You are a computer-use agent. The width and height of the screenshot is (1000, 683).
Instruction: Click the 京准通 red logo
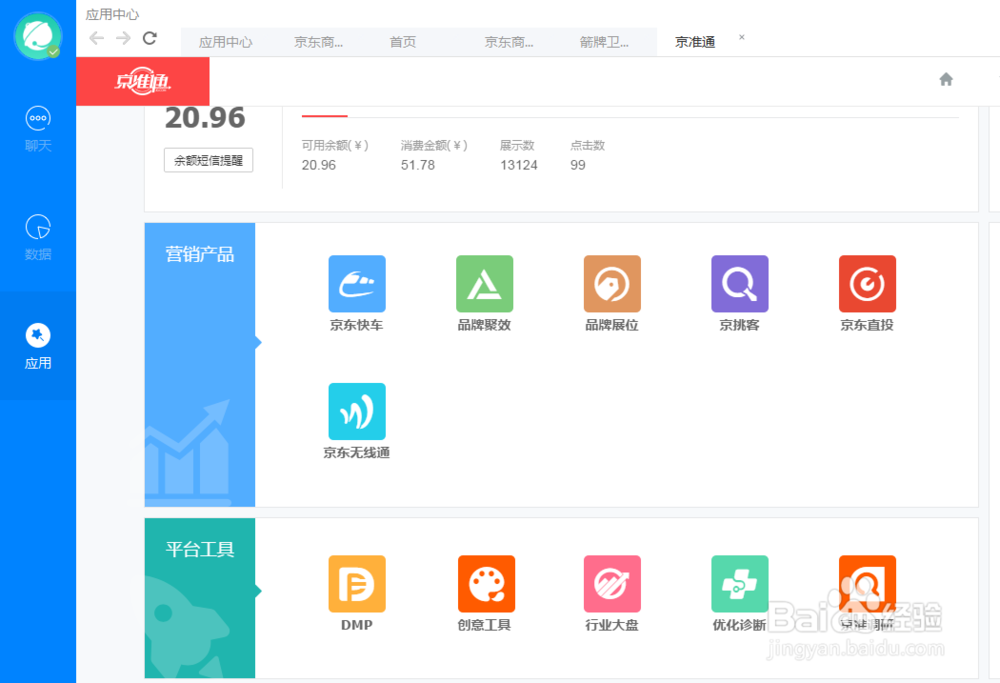pyautogui.click(x=142, y=81)
